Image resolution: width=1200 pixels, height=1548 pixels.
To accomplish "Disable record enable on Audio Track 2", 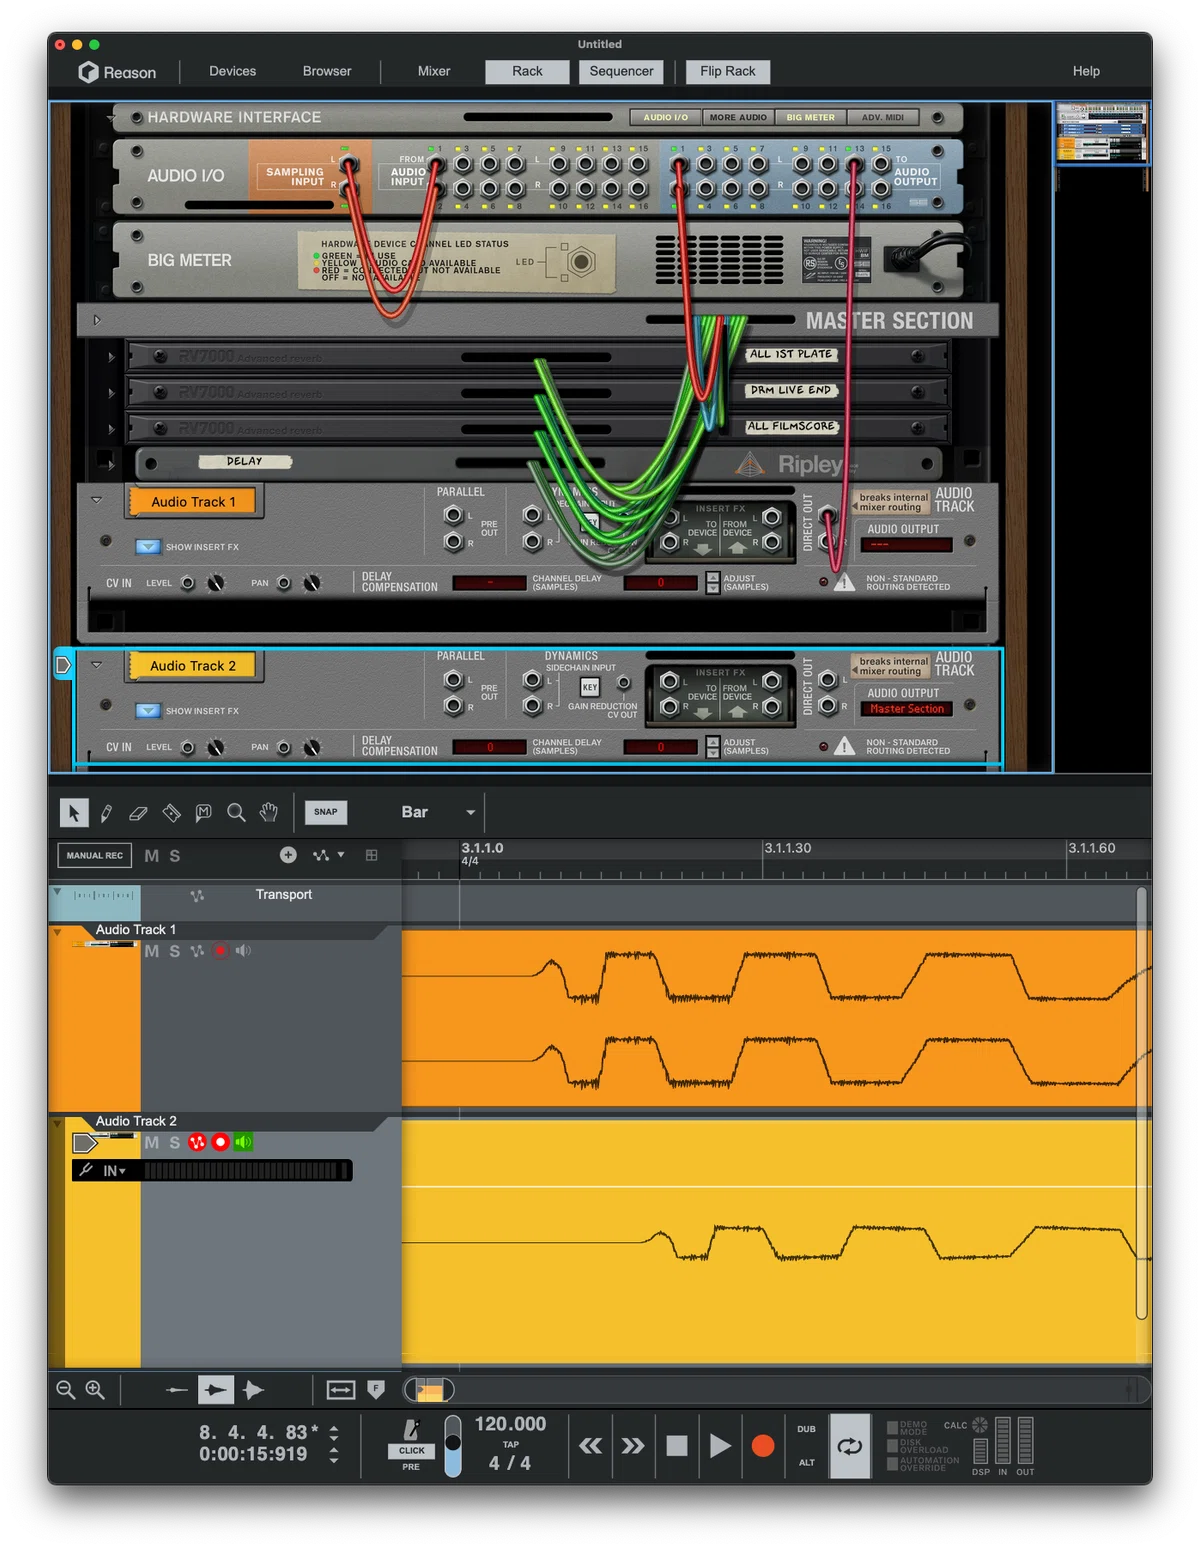I will 220,1142.
